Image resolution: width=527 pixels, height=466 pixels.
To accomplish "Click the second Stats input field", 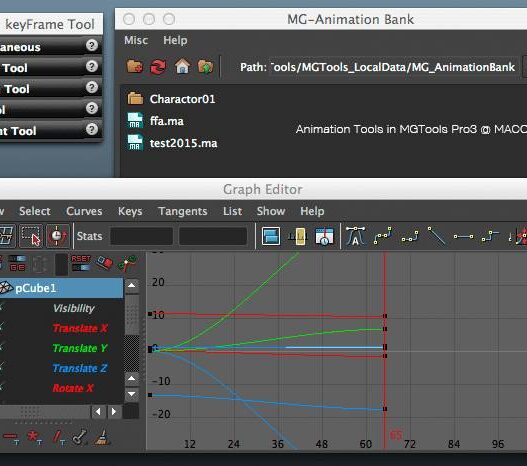I will [213, 236].
